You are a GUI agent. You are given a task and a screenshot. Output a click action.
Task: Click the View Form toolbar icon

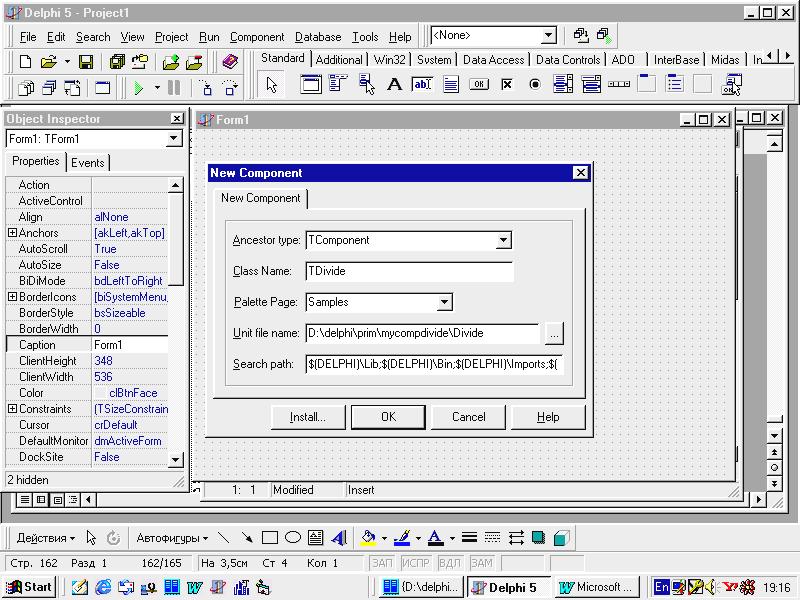pyautogui.click(x=49, y=88)
